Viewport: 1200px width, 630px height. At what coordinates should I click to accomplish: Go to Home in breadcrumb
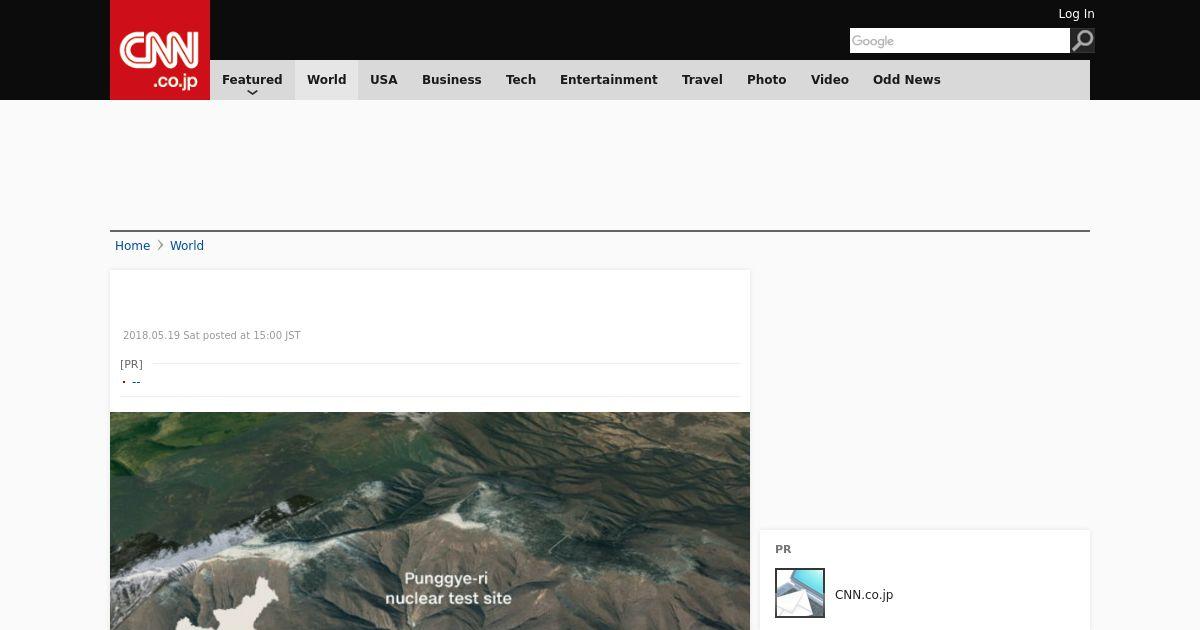click(132, 246)
